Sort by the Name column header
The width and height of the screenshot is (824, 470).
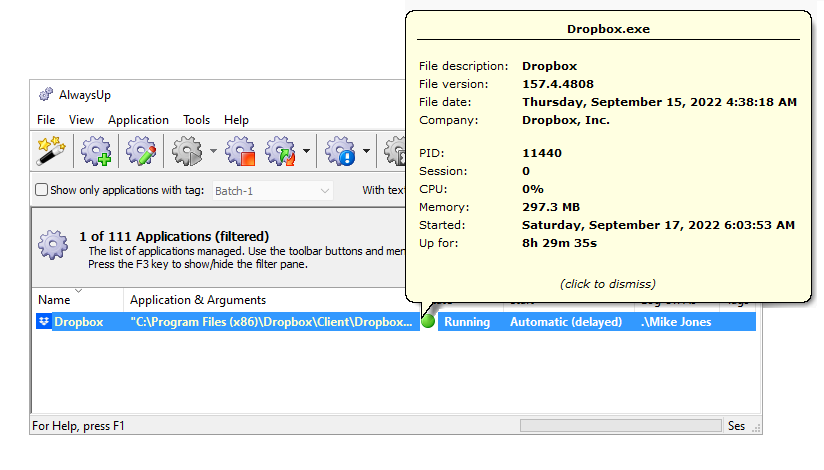[x=78, y=300]
